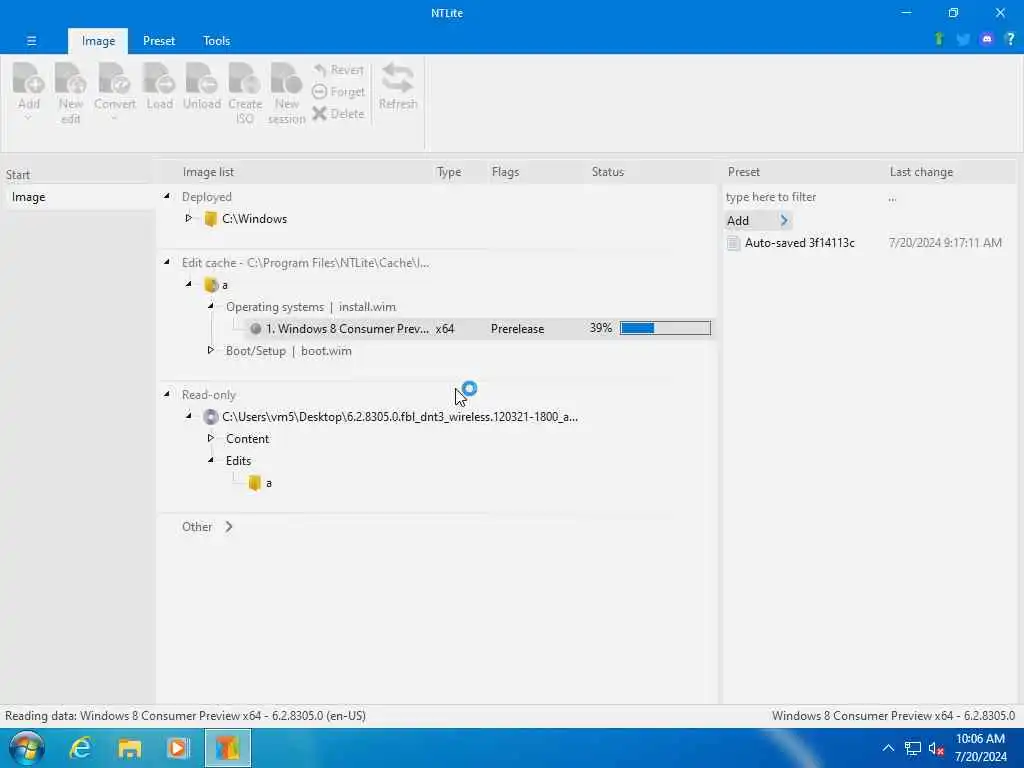Image resolution: width=1024 pixels, height=768 pixels.
Task: Open the Twitter link icon
Action: [x=963, y=39]
